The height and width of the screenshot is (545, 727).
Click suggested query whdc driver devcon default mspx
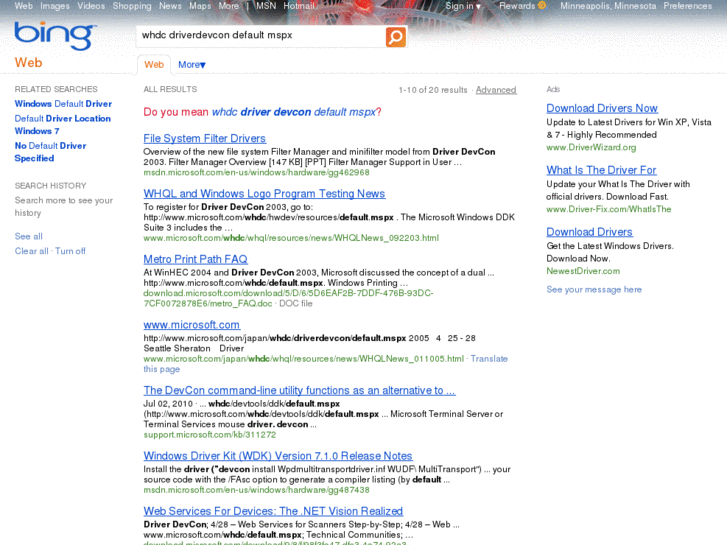(x=294, y=112)
